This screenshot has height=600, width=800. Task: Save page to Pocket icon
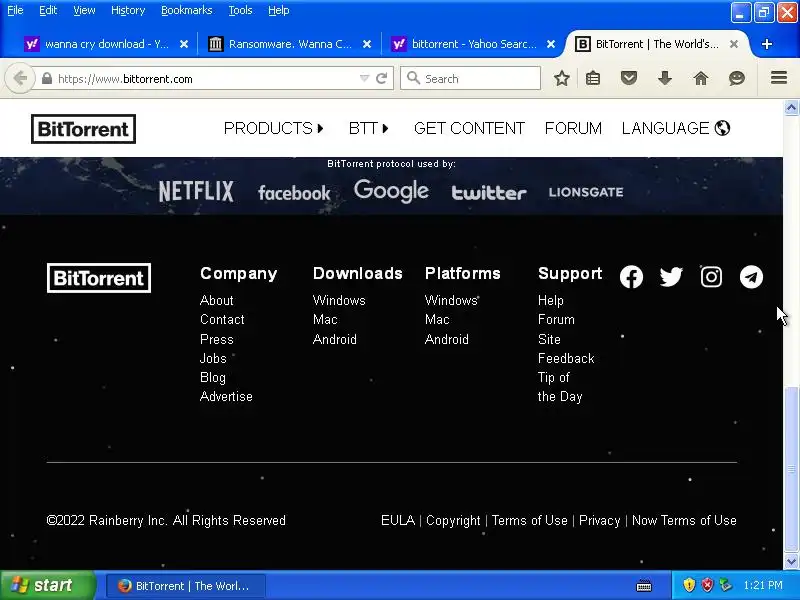(629, 78)
